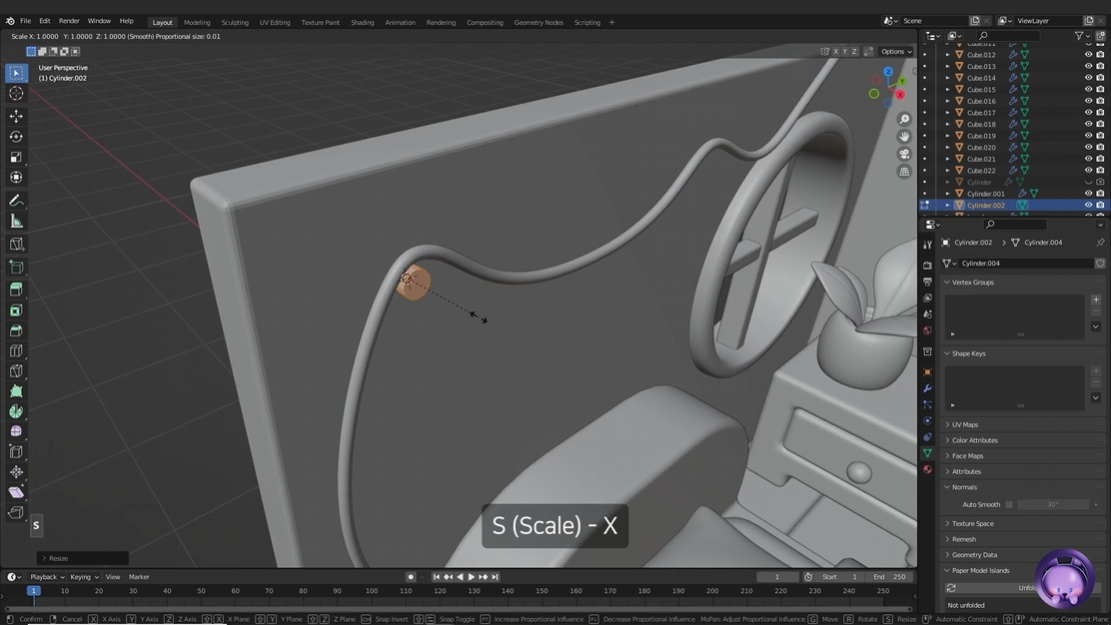Select the Select Box tool
1111x625 pixels.
pos(16,73)
